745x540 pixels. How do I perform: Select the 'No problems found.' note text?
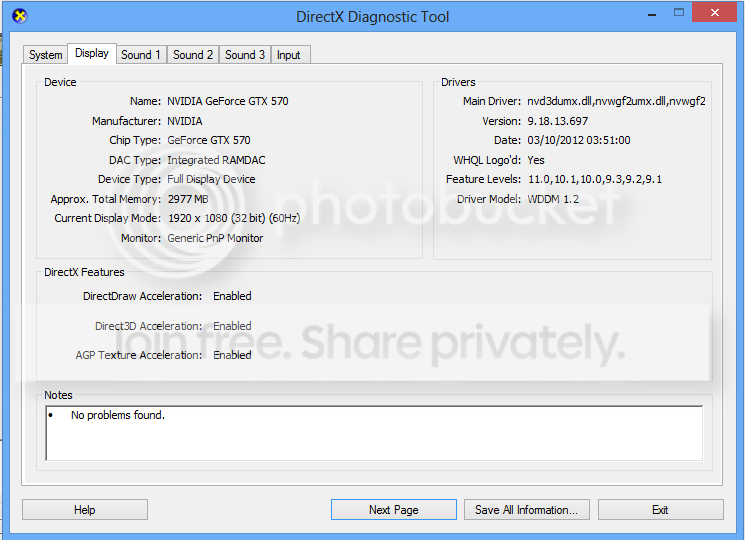(118, 415)
